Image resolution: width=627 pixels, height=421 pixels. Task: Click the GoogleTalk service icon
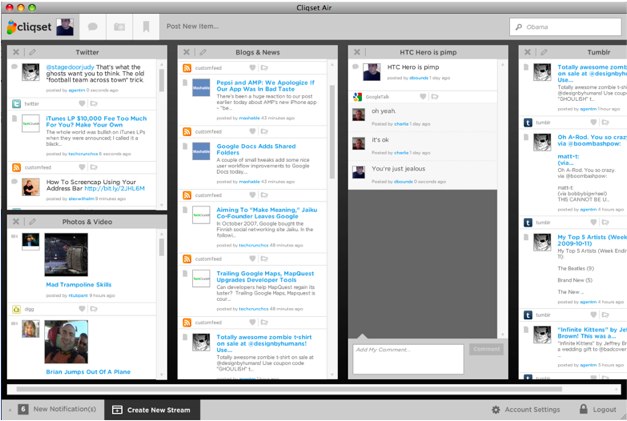click(357, 97)
